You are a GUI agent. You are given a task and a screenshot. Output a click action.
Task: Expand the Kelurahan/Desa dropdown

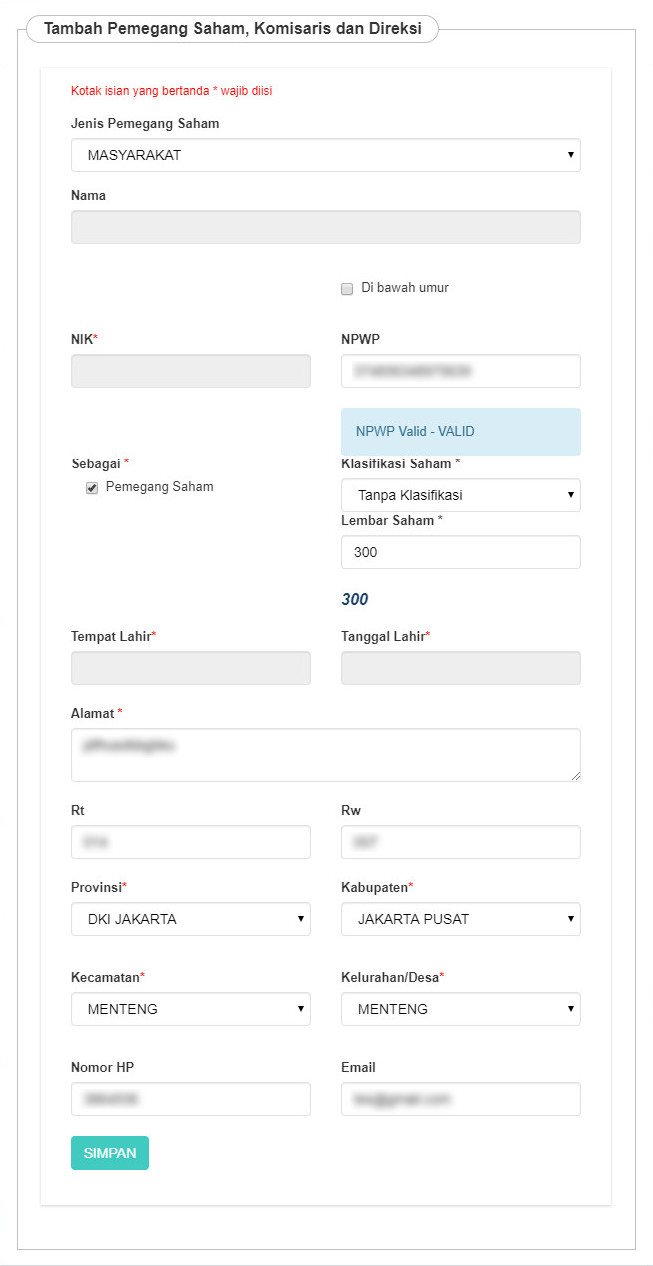(460, 1009)
